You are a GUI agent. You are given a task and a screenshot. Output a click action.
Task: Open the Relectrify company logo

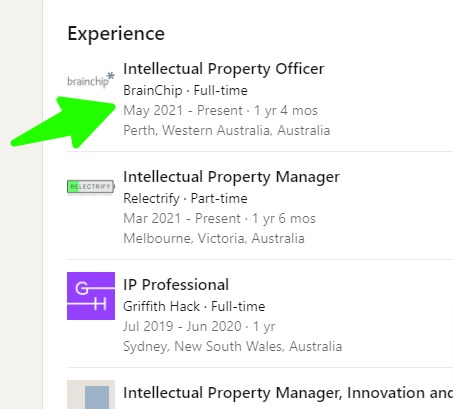tap(91, 187)
